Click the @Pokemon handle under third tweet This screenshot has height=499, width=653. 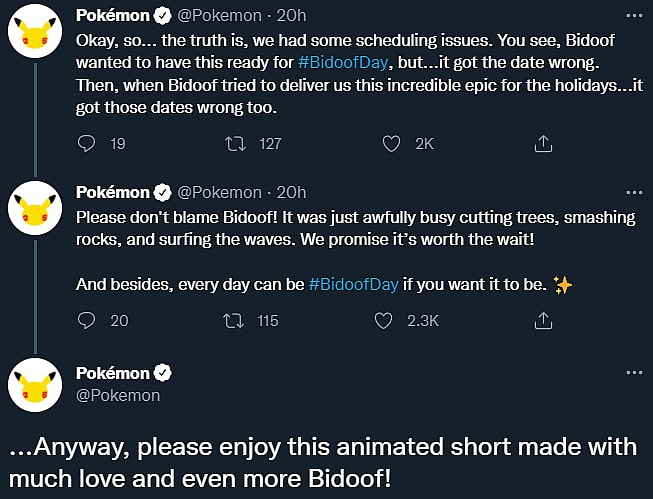point(118,396)
